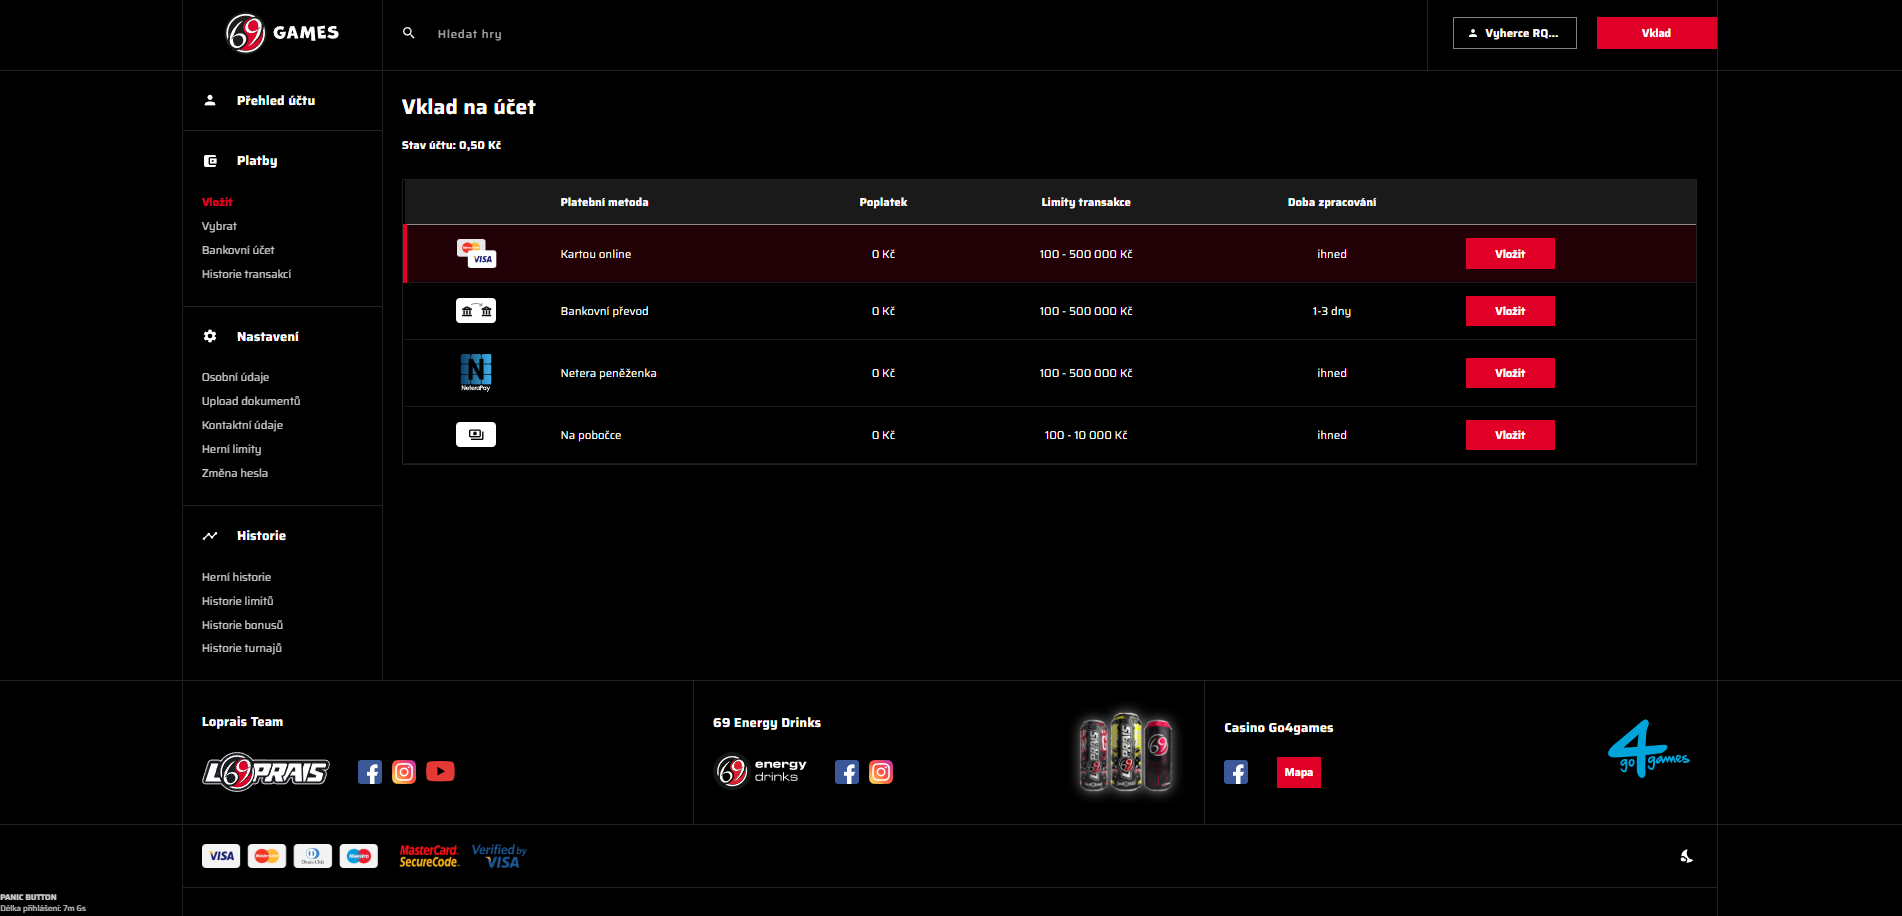The height and width of the screenshot is (916, 1902).
Task: Open Loprais Team Facebook page icon
Action: click(370, 772)
